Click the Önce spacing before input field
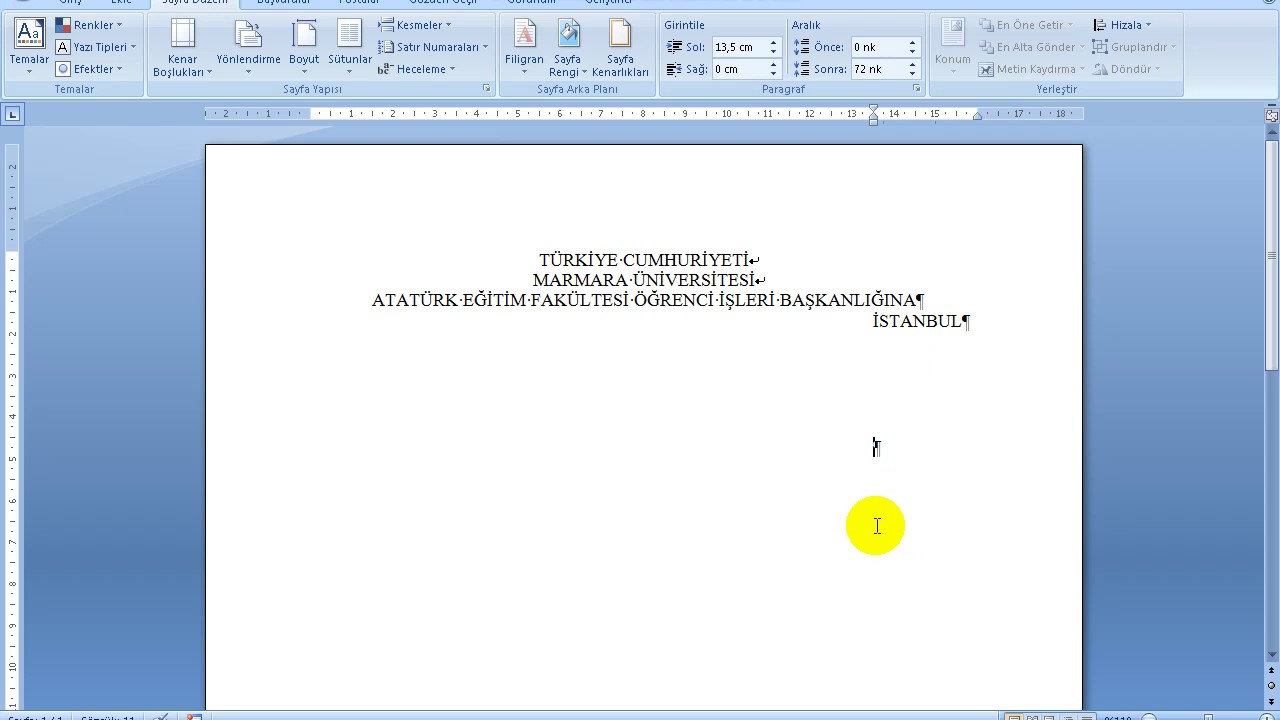This screenshot has width=1280, height=720. [878, 47]
